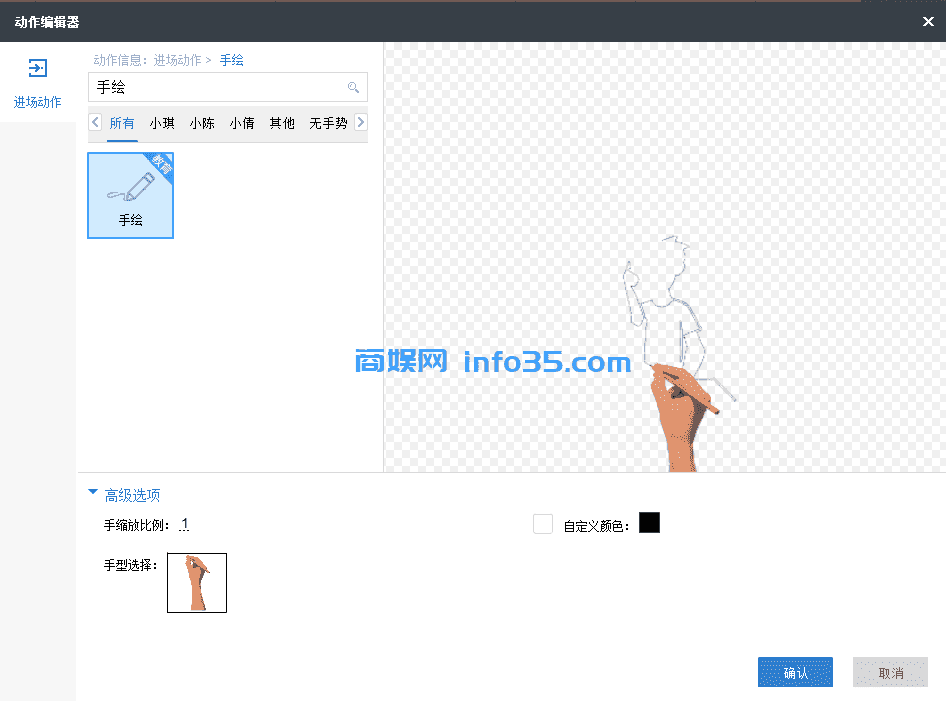The height and width of the screenshot is (702, 946).
Task: Open the black custom color swatch
Action: click(649, 523)
